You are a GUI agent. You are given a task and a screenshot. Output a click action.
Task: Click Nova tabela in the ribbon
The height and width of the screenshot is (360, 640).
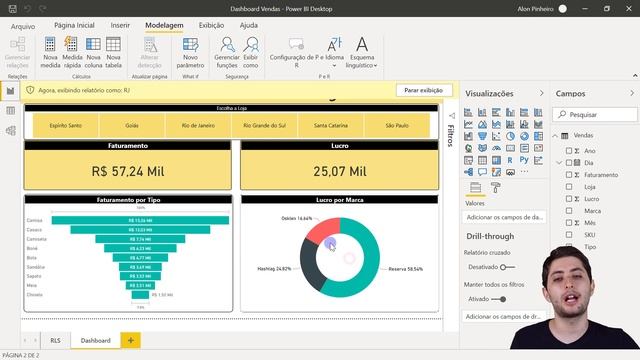[113, 52]
